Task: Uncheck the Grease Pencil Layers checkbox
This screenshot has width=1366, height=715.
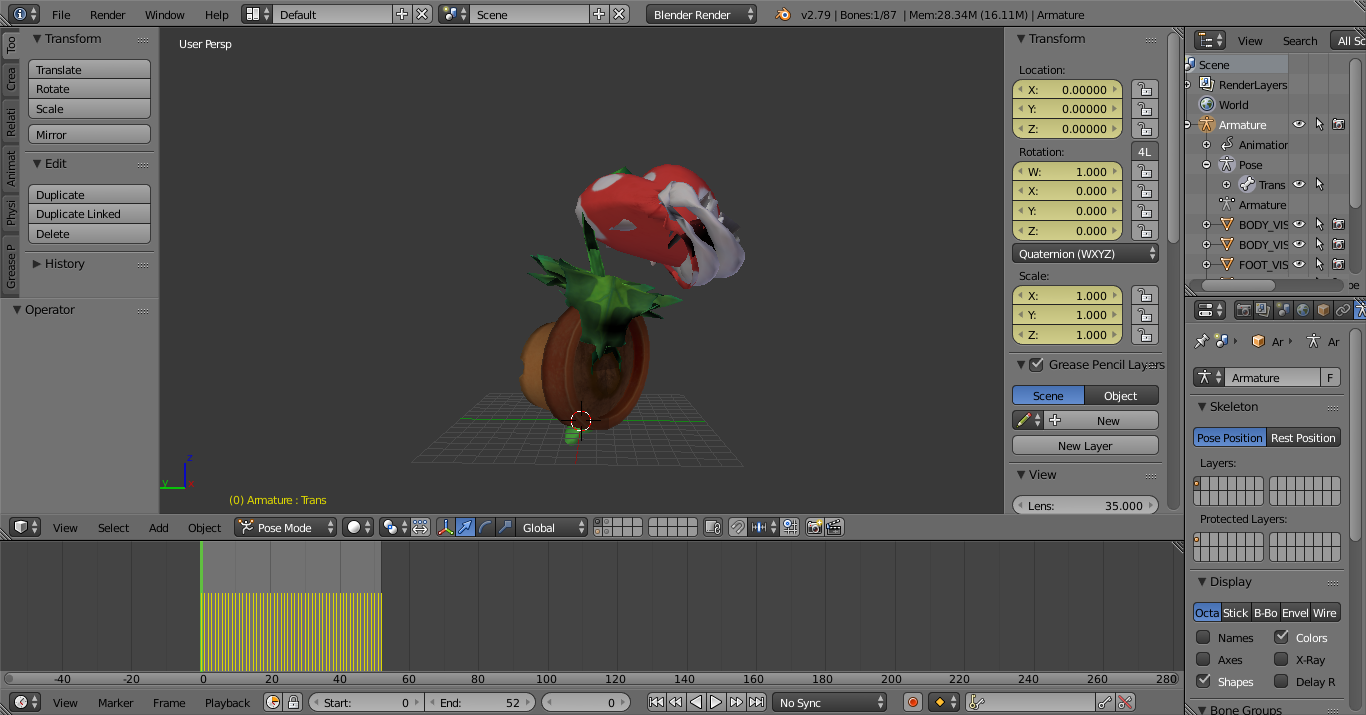Action: 1037,364
